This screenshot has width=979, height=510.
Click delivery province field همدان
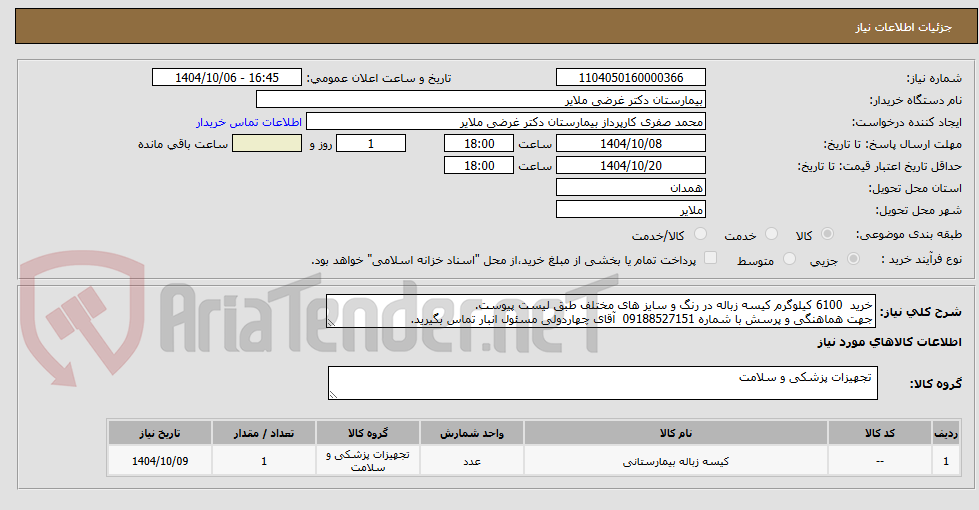pos(631,187)
